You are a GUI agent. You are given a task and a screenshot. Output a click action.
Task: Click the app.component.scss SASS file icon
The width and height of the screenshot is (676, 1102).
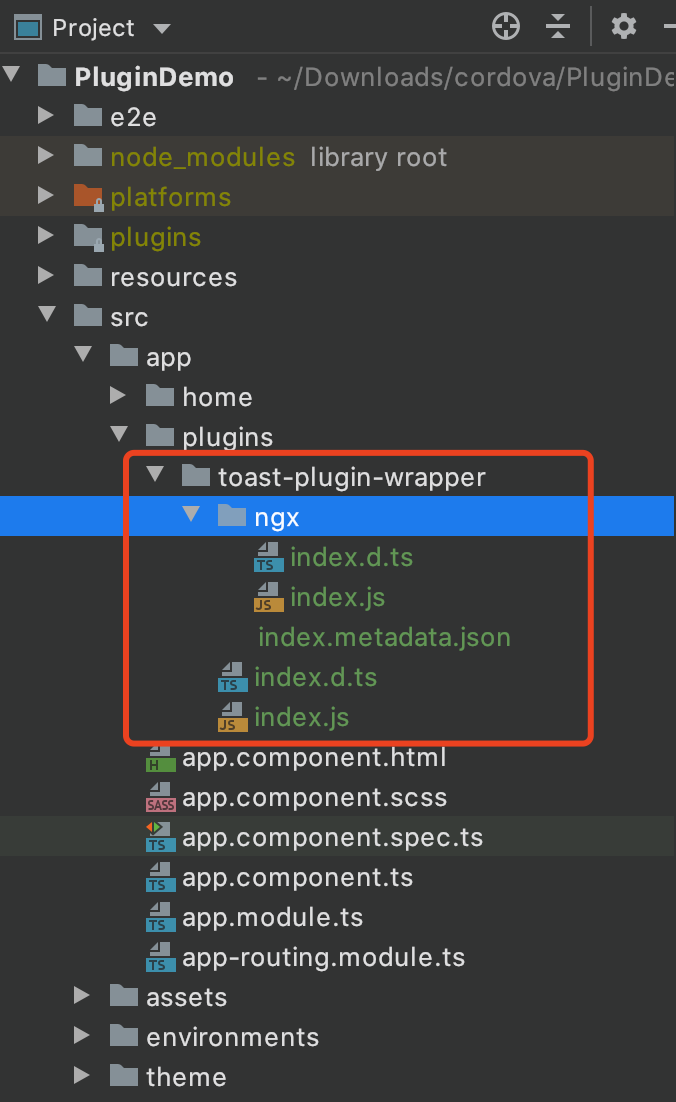point(159,798)
